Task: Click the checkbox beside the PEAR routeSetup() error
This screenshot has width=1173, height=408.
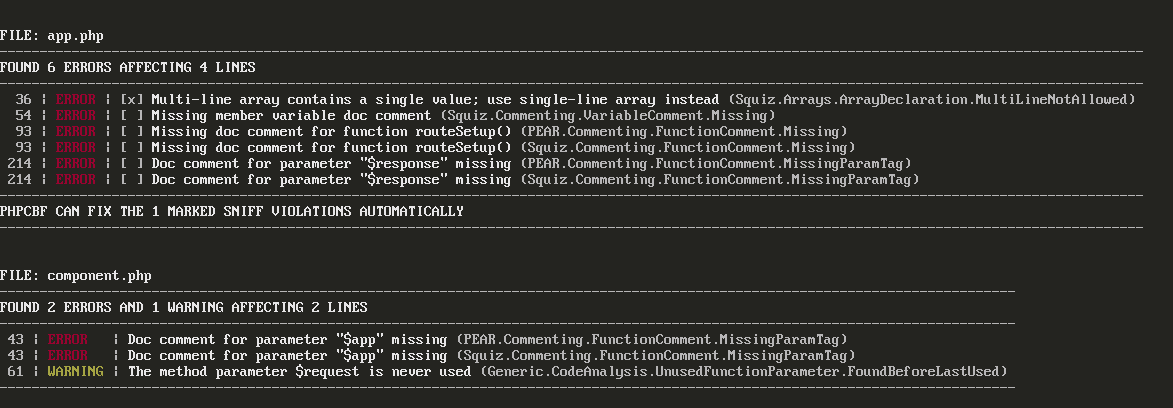Action: (131, 132)
